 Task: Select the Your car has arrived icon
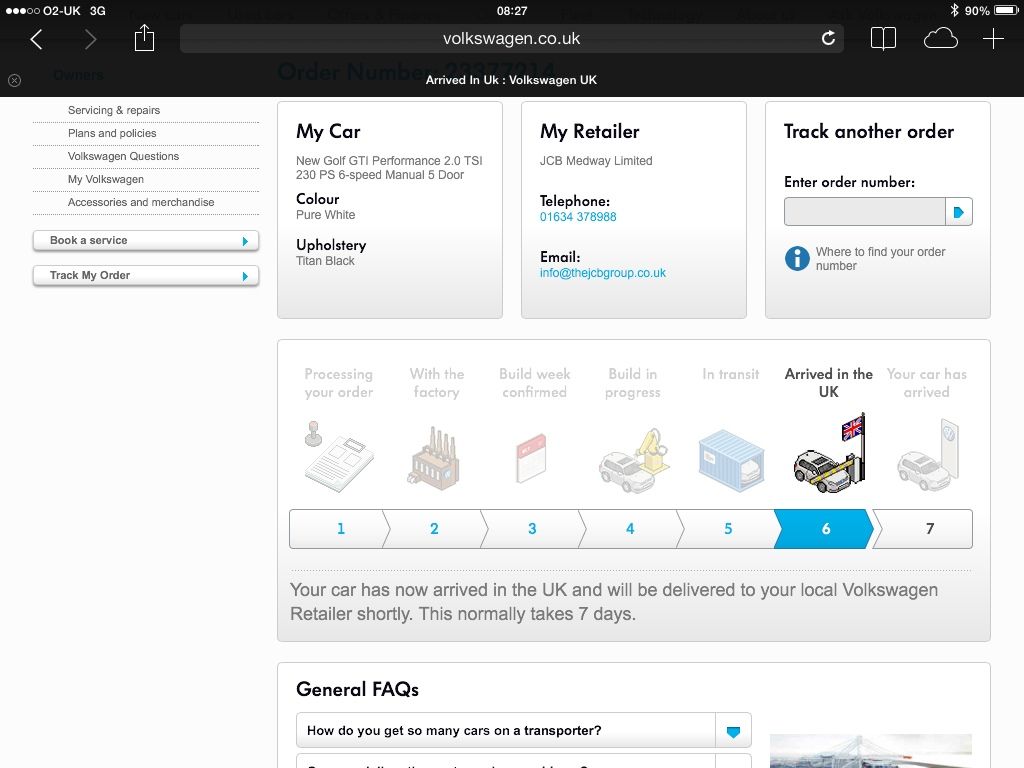927,455
